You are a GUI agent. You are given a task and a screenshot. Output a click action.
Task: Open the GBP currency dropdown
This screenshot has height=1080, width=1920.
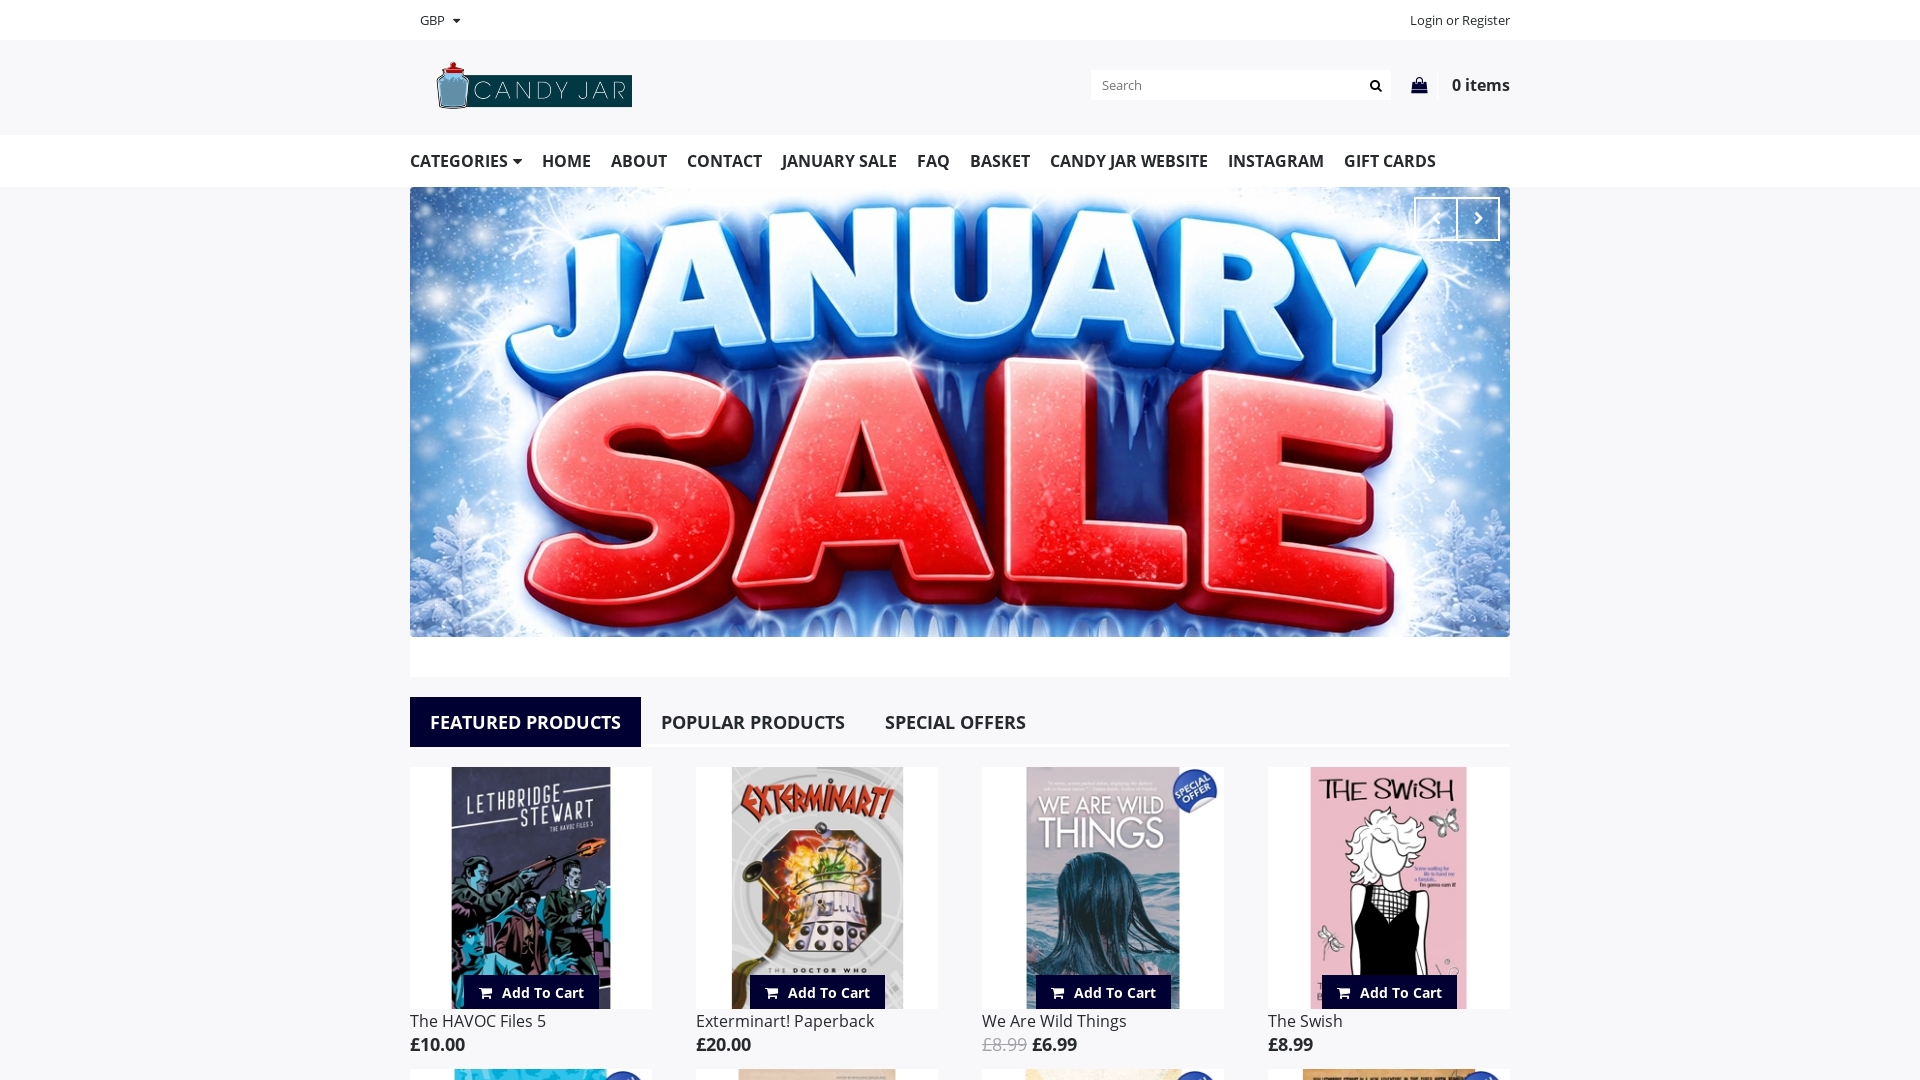coord(440,20)
